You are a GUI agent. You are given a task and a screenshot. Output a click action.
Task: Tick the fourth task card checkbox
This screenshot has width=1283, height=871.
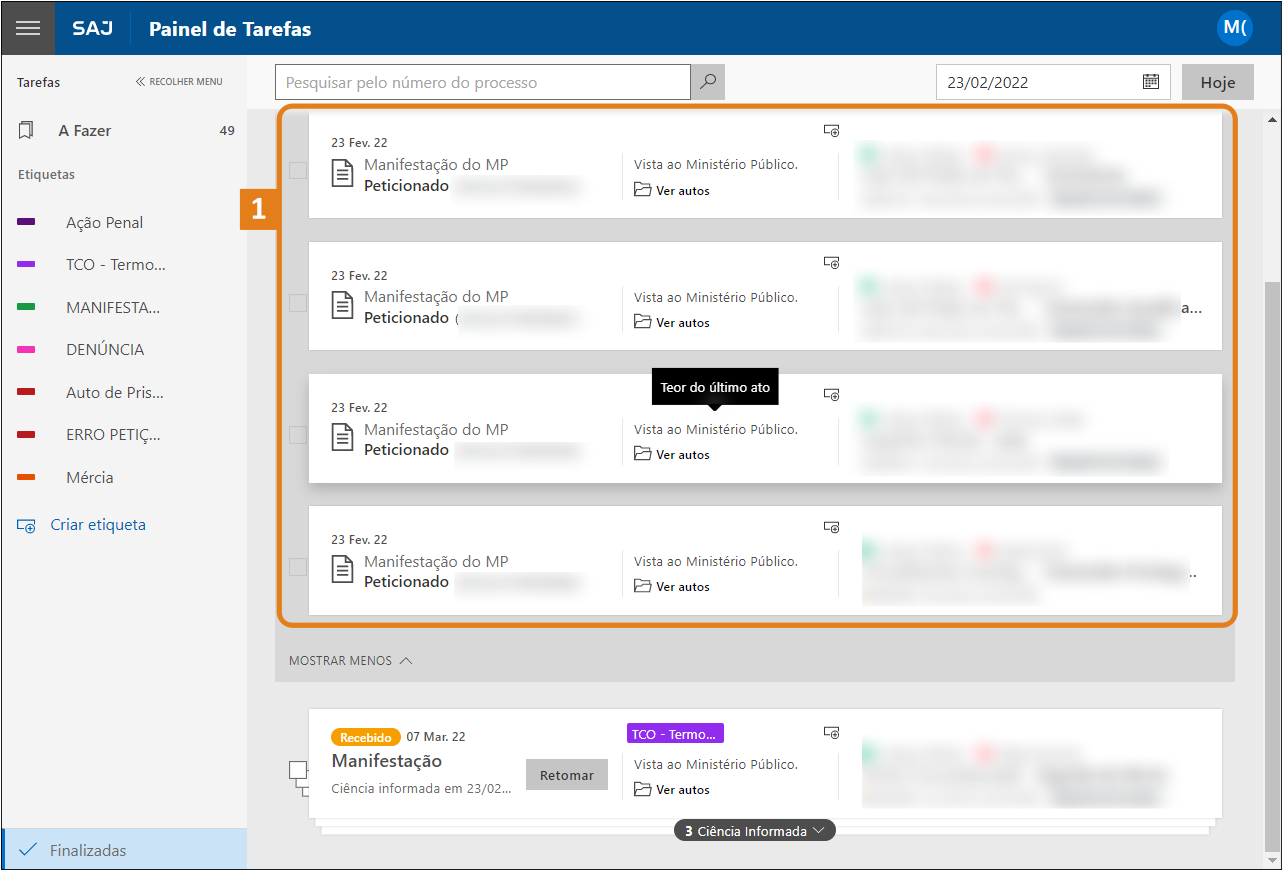tap(298, 567)
